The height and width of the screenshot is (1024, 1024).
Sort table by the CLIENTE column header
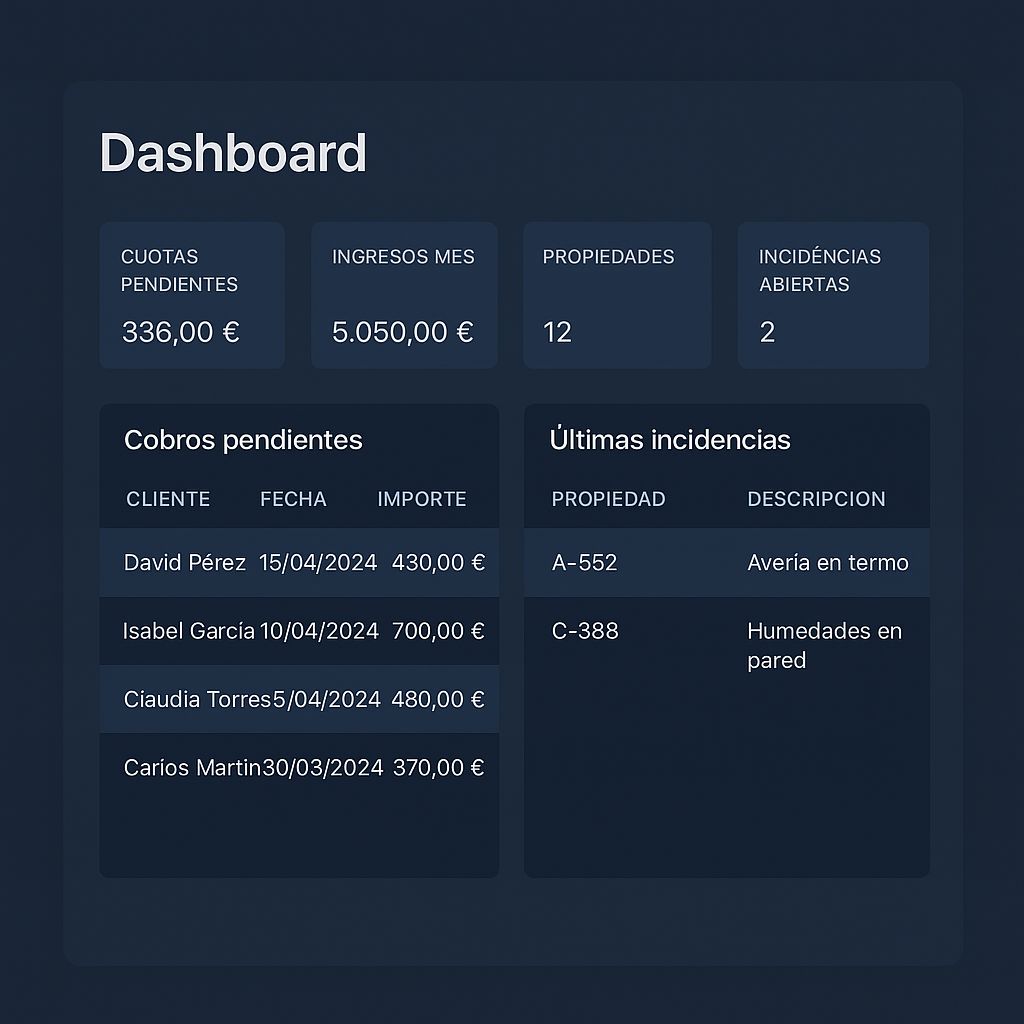click(168, 499)
